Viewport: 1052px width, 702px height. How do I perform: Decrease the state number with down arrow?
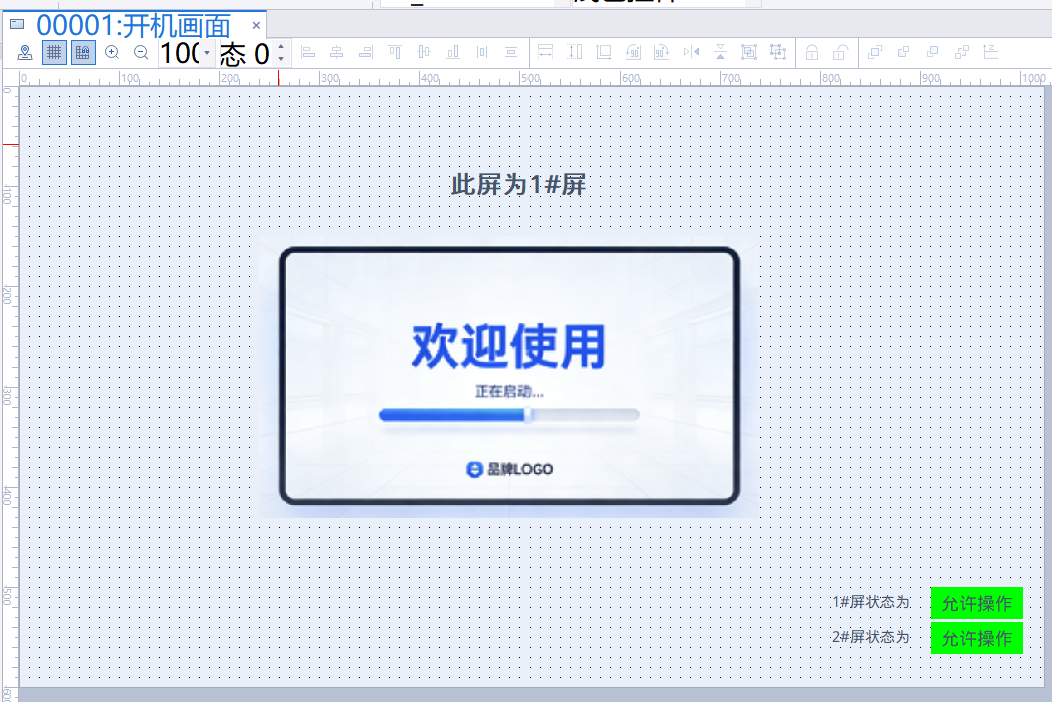click(280, 59)
